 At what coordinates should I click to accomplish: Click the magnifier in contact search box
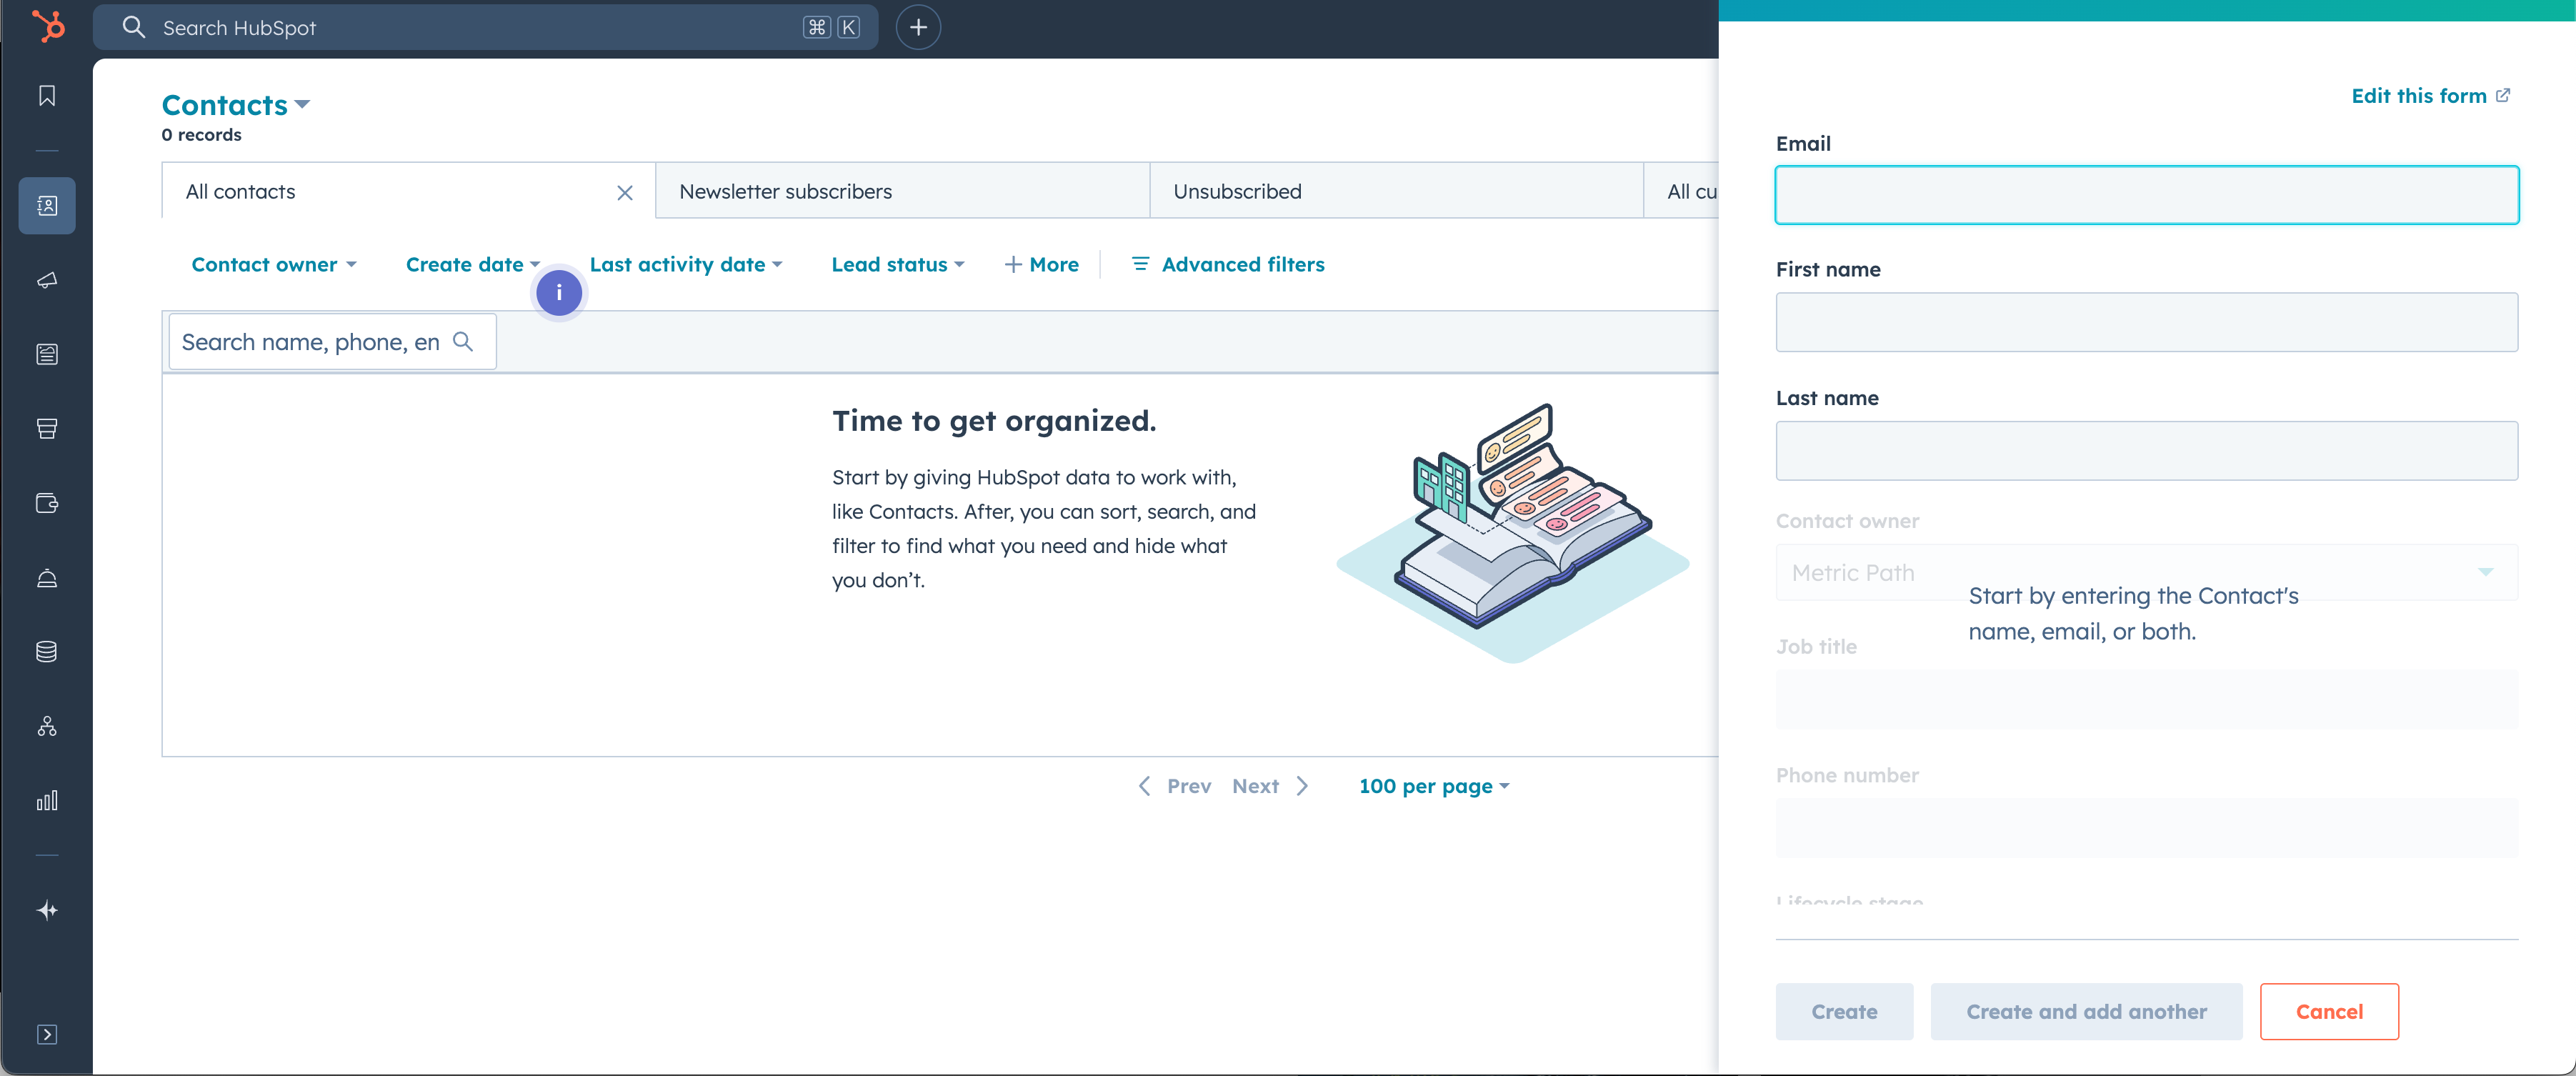(x=463, y=341)
